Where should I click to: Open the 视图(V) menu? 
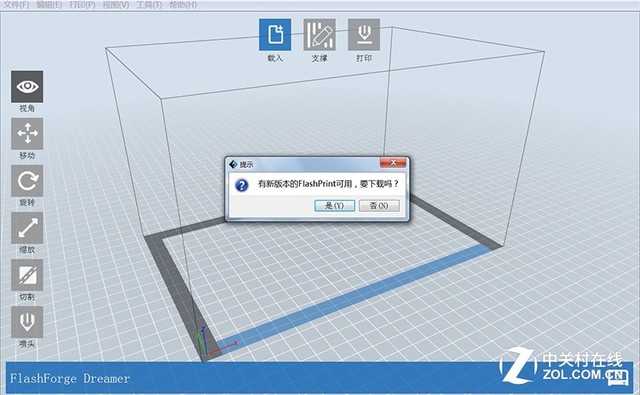click(116, 5)
